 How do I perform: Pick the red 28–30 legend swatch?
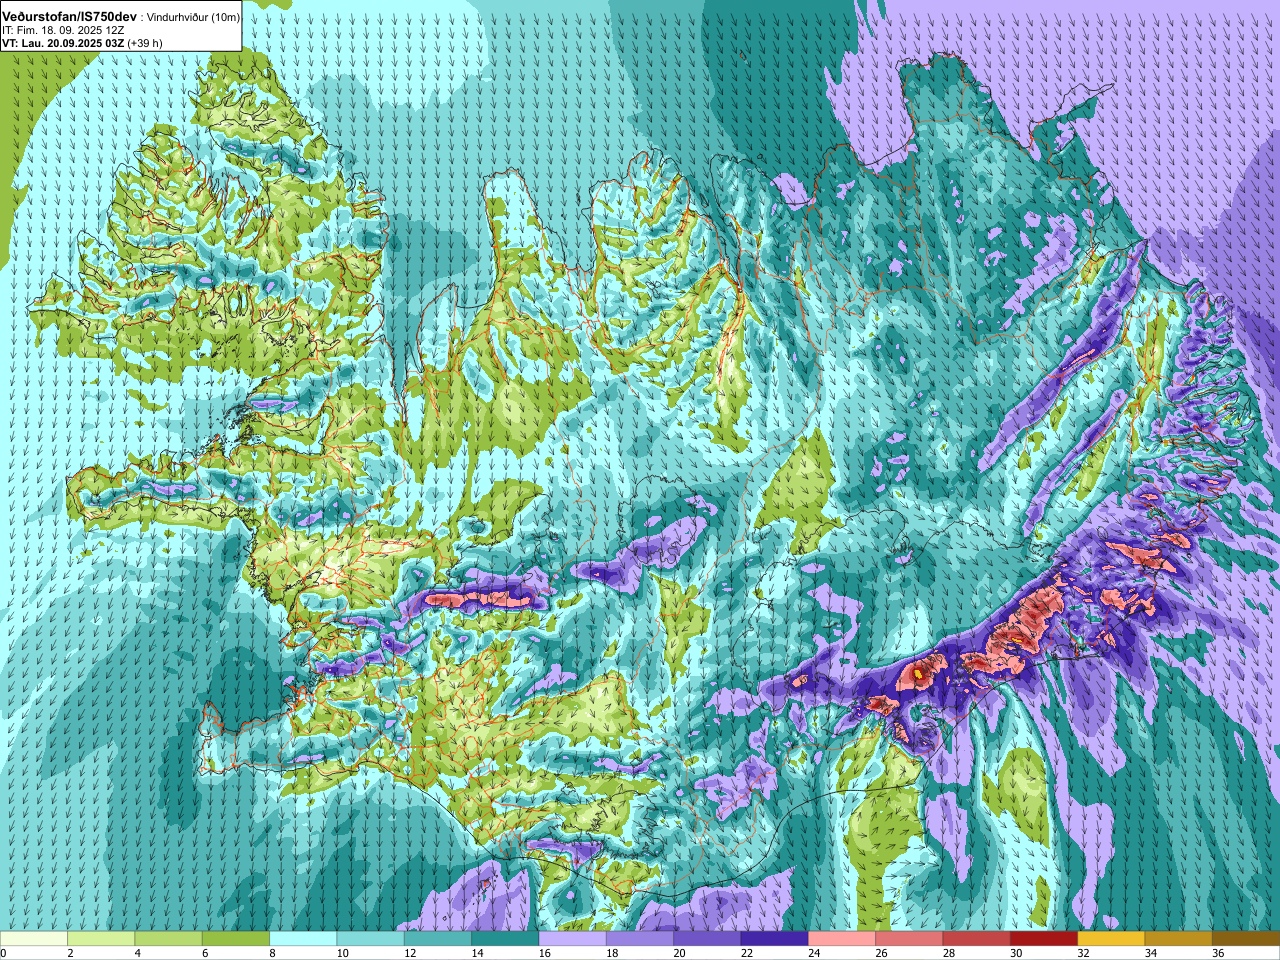point(976,939)
